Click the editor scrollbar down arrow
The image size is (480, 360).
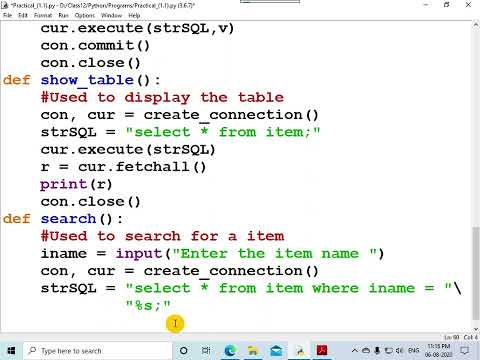pos(476,328)
